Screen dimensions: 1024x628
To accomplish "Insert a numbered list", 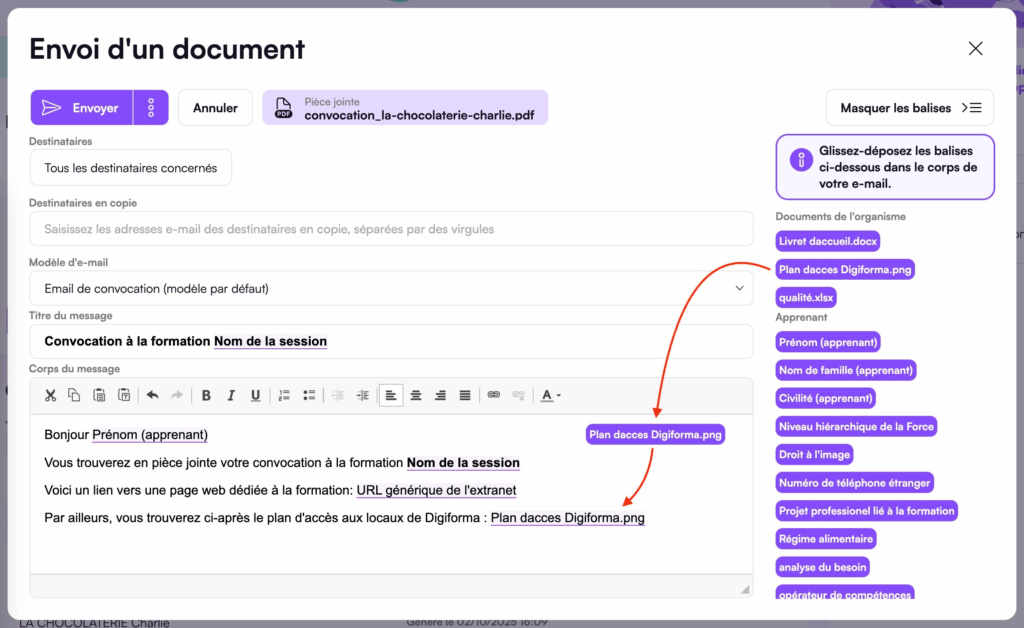I will click(x=284, y=395).
